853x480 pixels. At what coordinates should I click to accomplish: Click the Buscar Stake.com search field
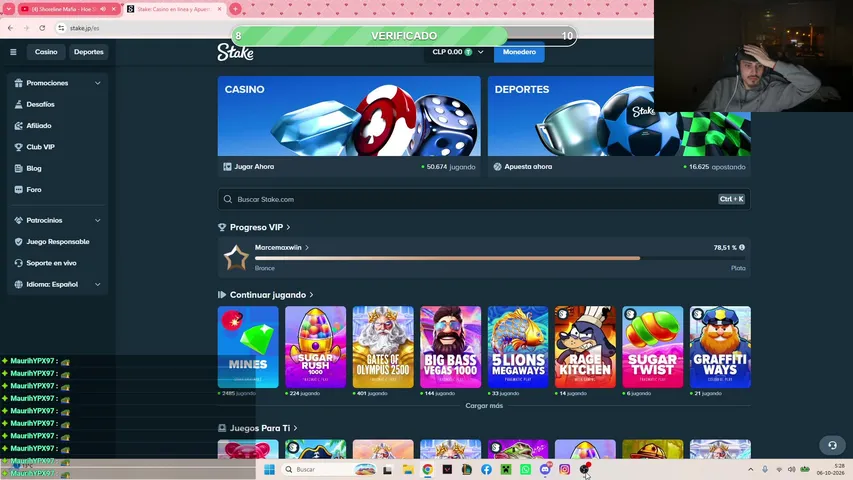pyautogui.click(x=484, y=199)
